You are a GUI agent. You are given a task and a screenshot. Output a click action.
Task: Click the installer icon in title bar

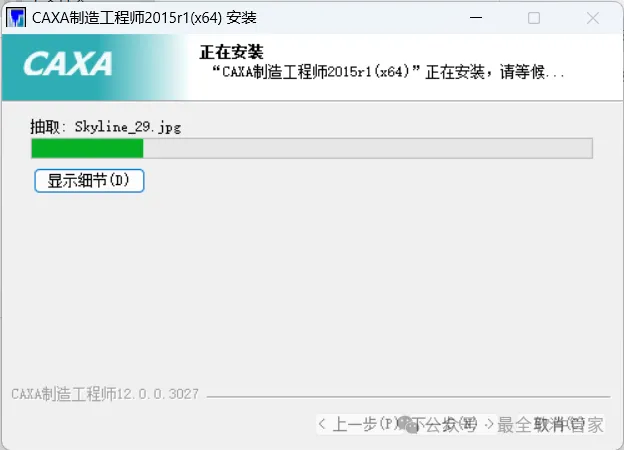click(x=16, y=18)
